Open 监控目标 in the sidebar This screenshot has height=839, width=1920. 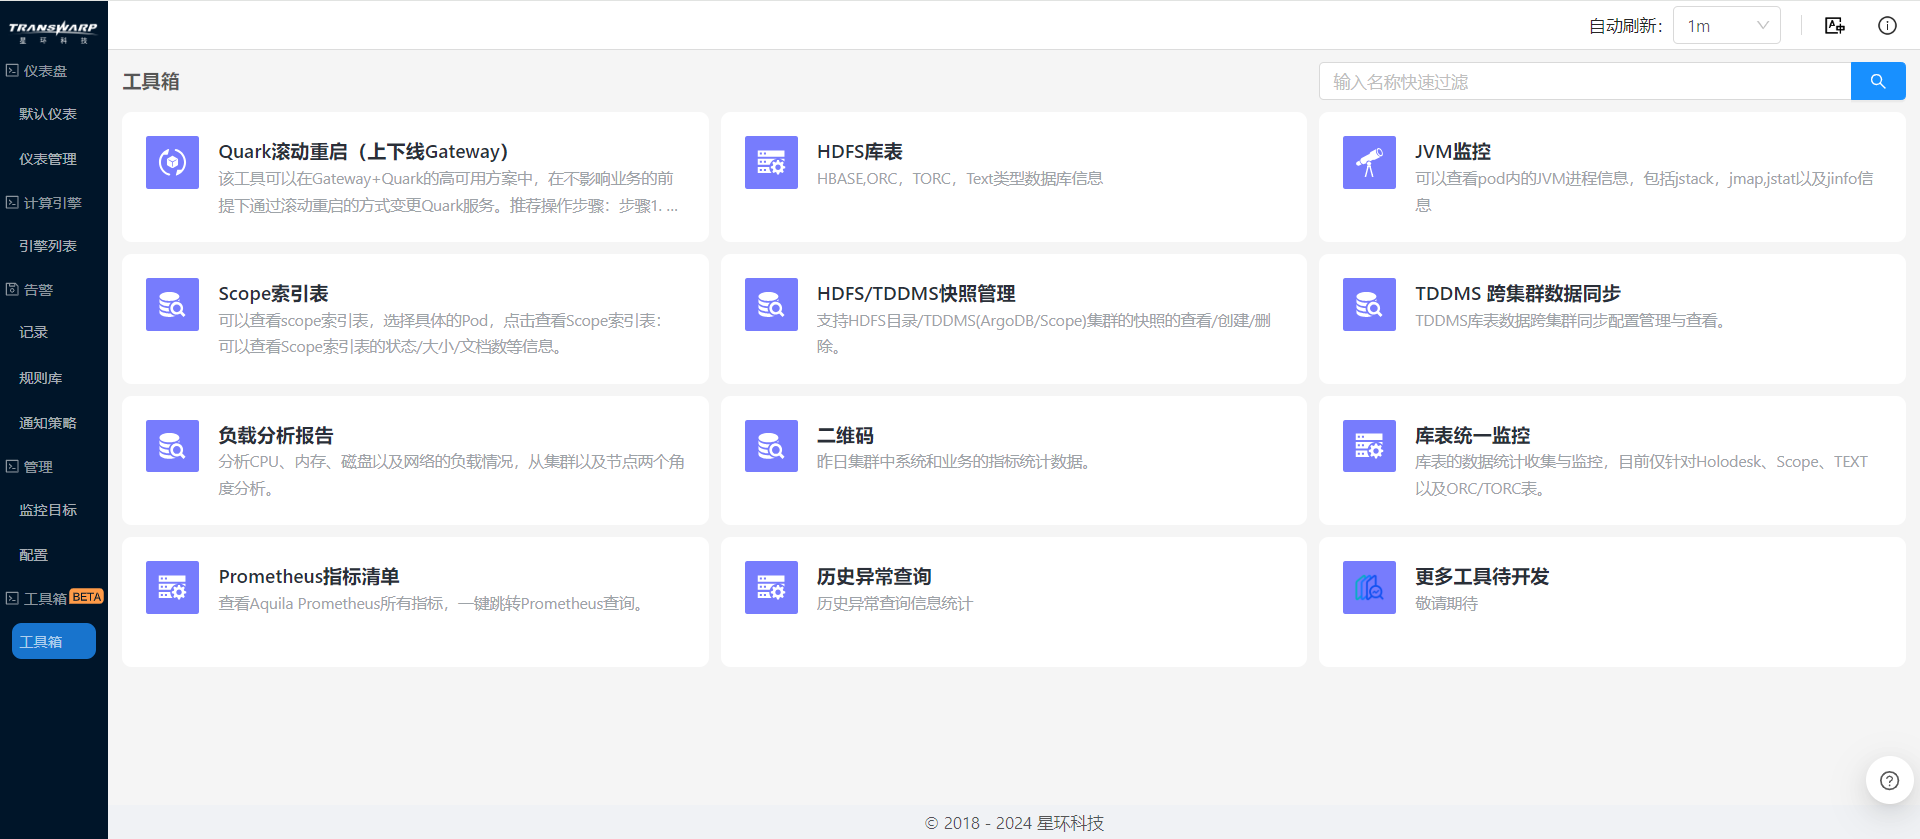click(48, 510)
